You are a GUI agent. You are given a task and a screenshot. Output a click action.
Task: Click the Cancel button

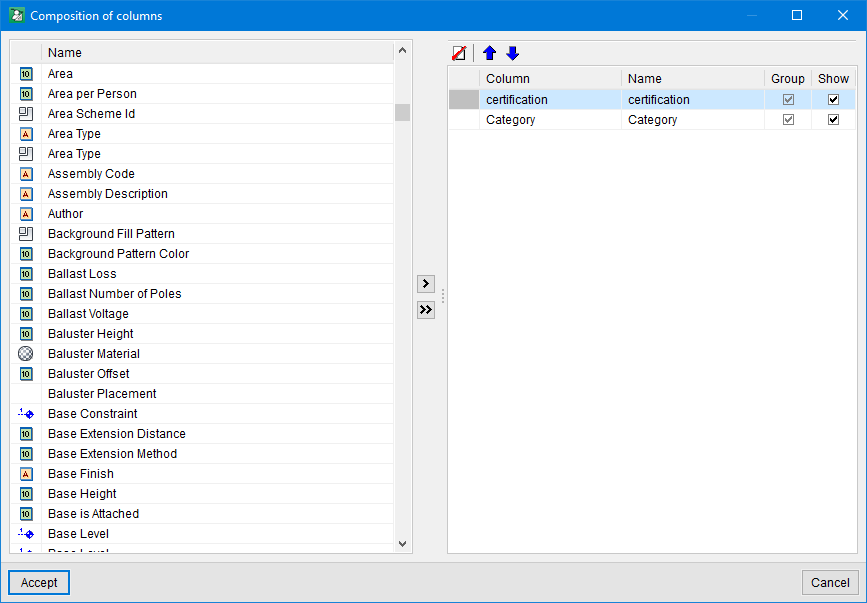(x=830, y=582)
